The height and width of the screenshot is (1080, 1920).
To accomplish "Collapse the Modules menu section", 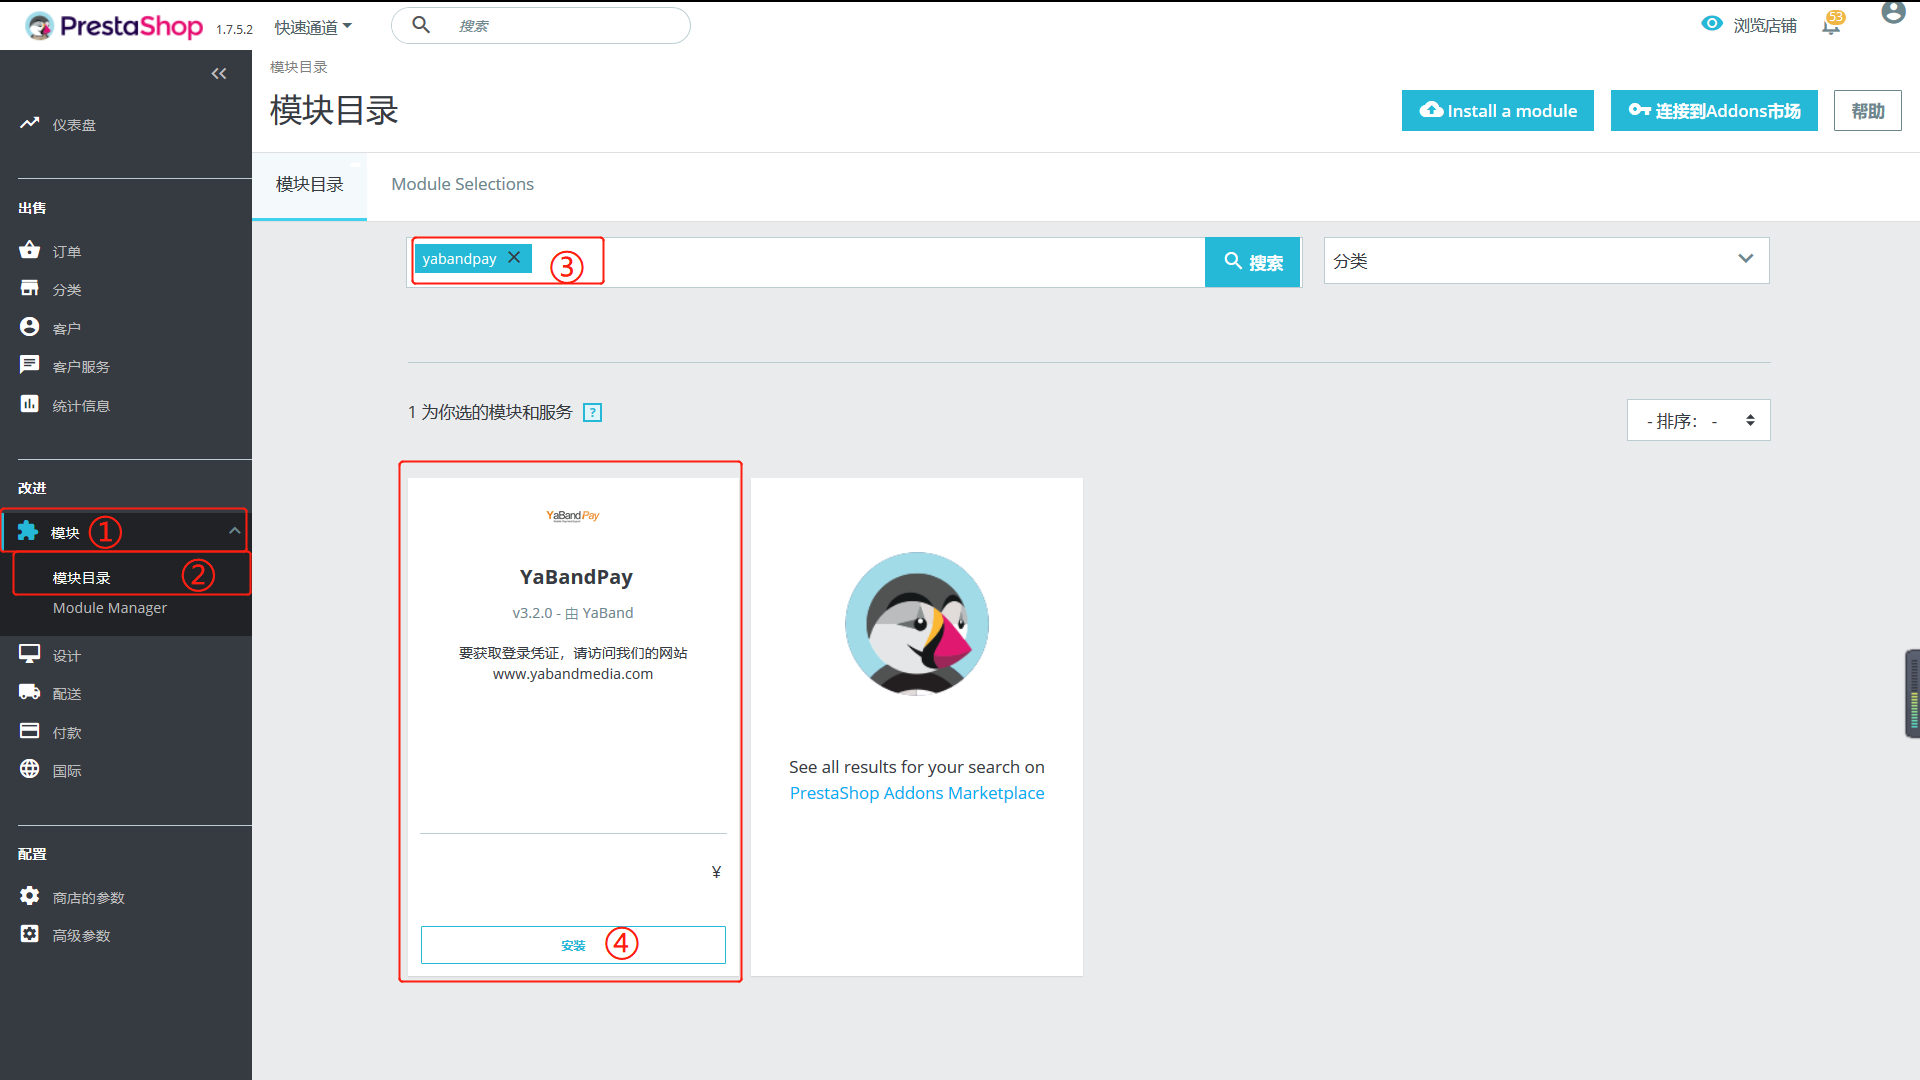I will click(234, 531).
